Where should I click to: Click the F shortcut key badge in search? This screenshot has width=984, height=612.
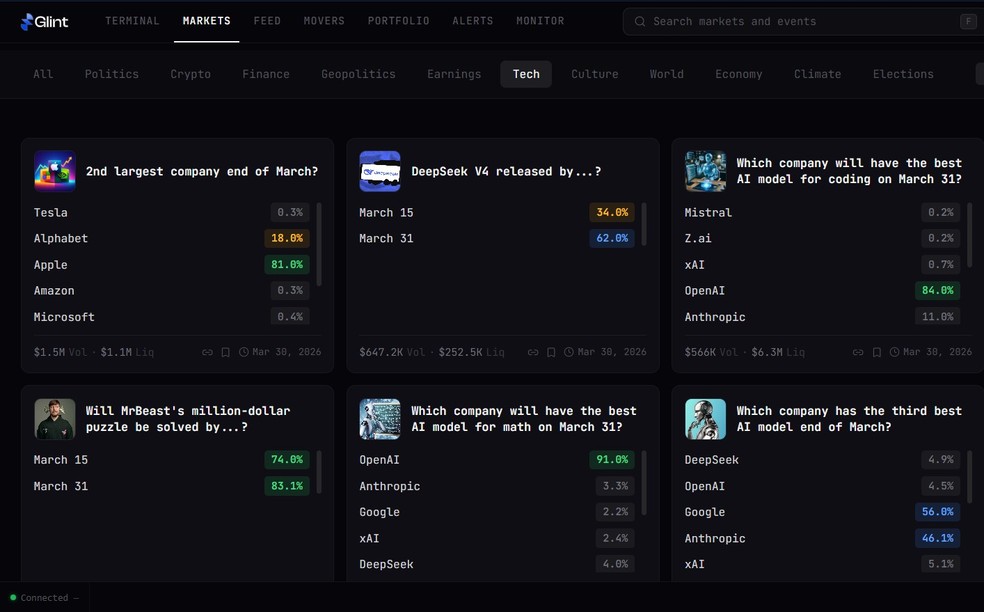(968, 21)
